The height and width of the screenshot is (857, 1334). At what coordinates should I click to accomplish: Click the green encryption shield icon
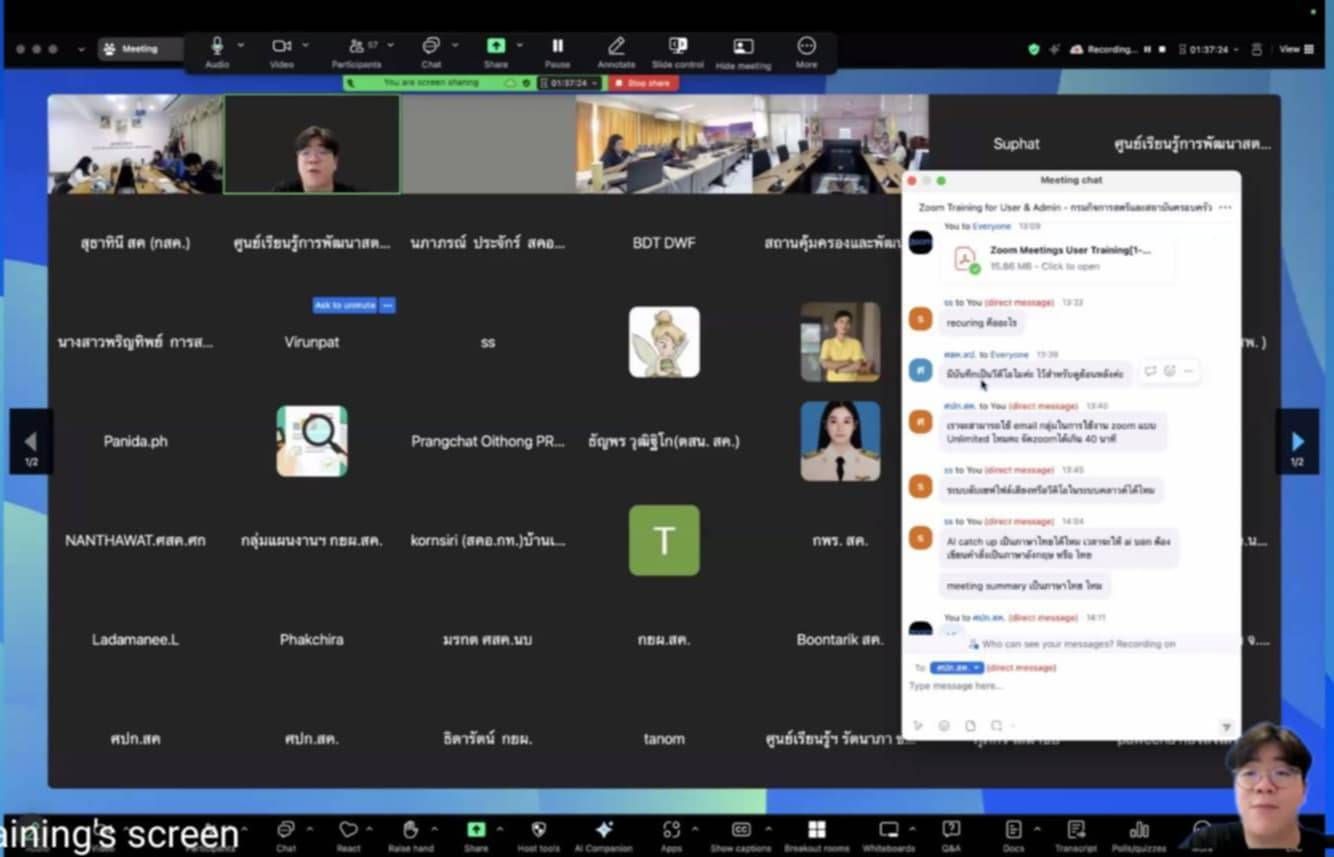[1034, 49]
